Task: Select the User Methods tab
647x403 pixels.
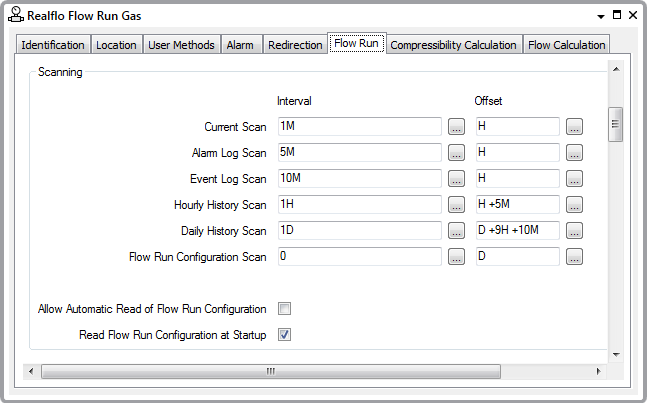Action: [x=181, y=45]
